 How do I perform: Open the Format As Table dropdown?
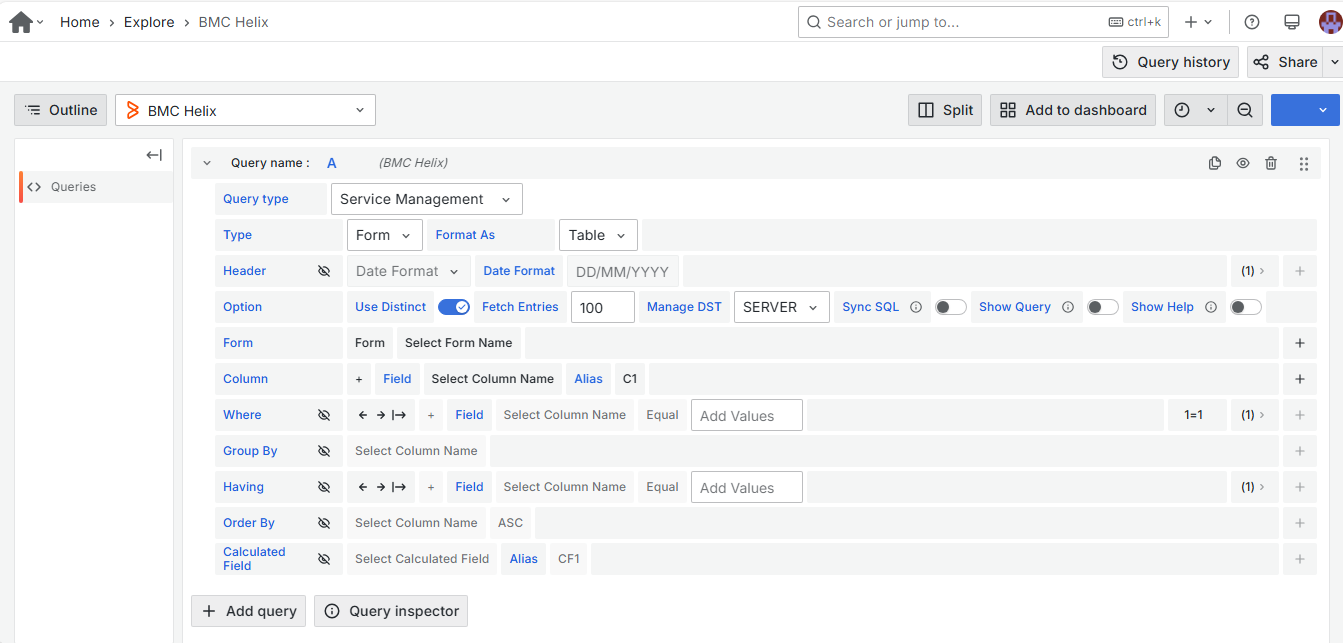tap(598, 235)
